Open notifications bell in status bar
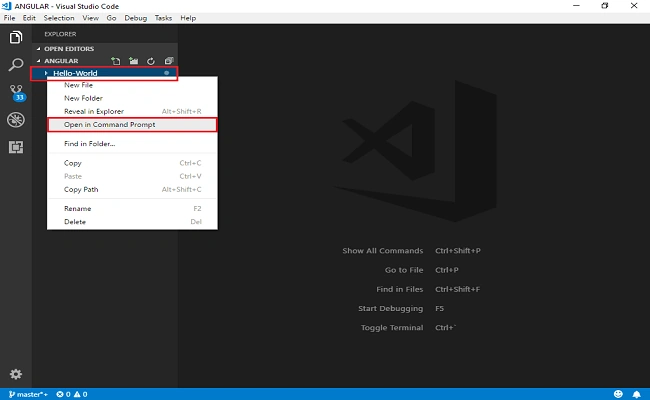650x400 pixels. [x=636, y=394]
